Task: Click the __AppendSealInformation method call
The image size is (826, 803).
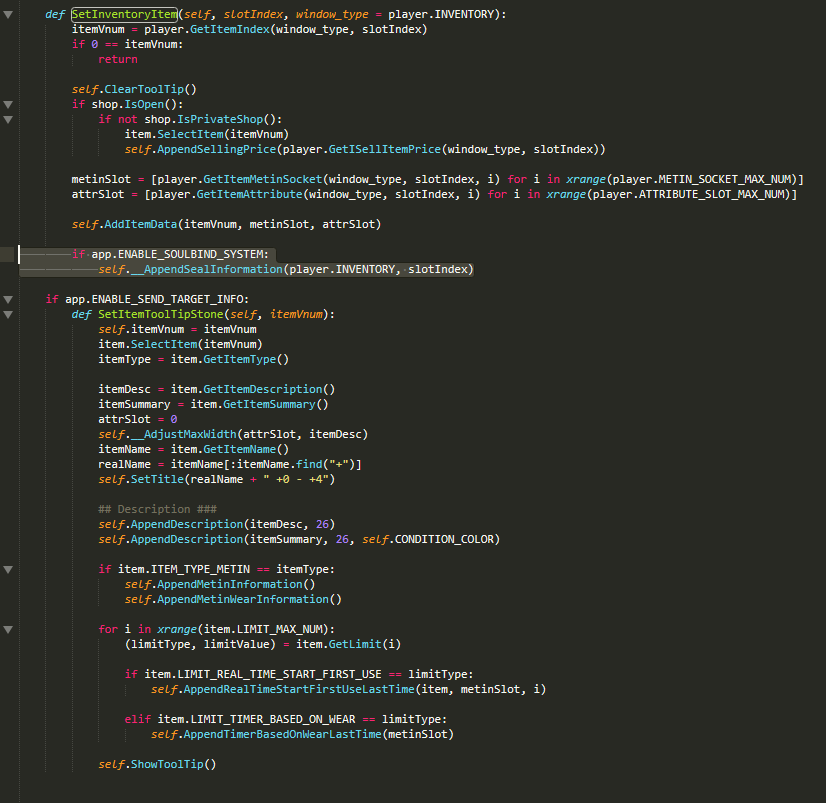Action: click(206, 269)
